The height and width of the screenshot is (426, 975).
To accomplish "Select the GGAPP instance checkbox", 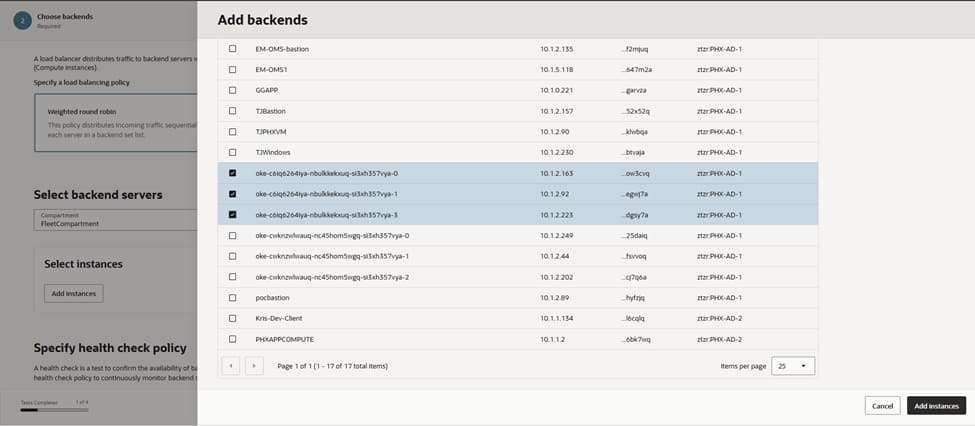I will (233, 90).
